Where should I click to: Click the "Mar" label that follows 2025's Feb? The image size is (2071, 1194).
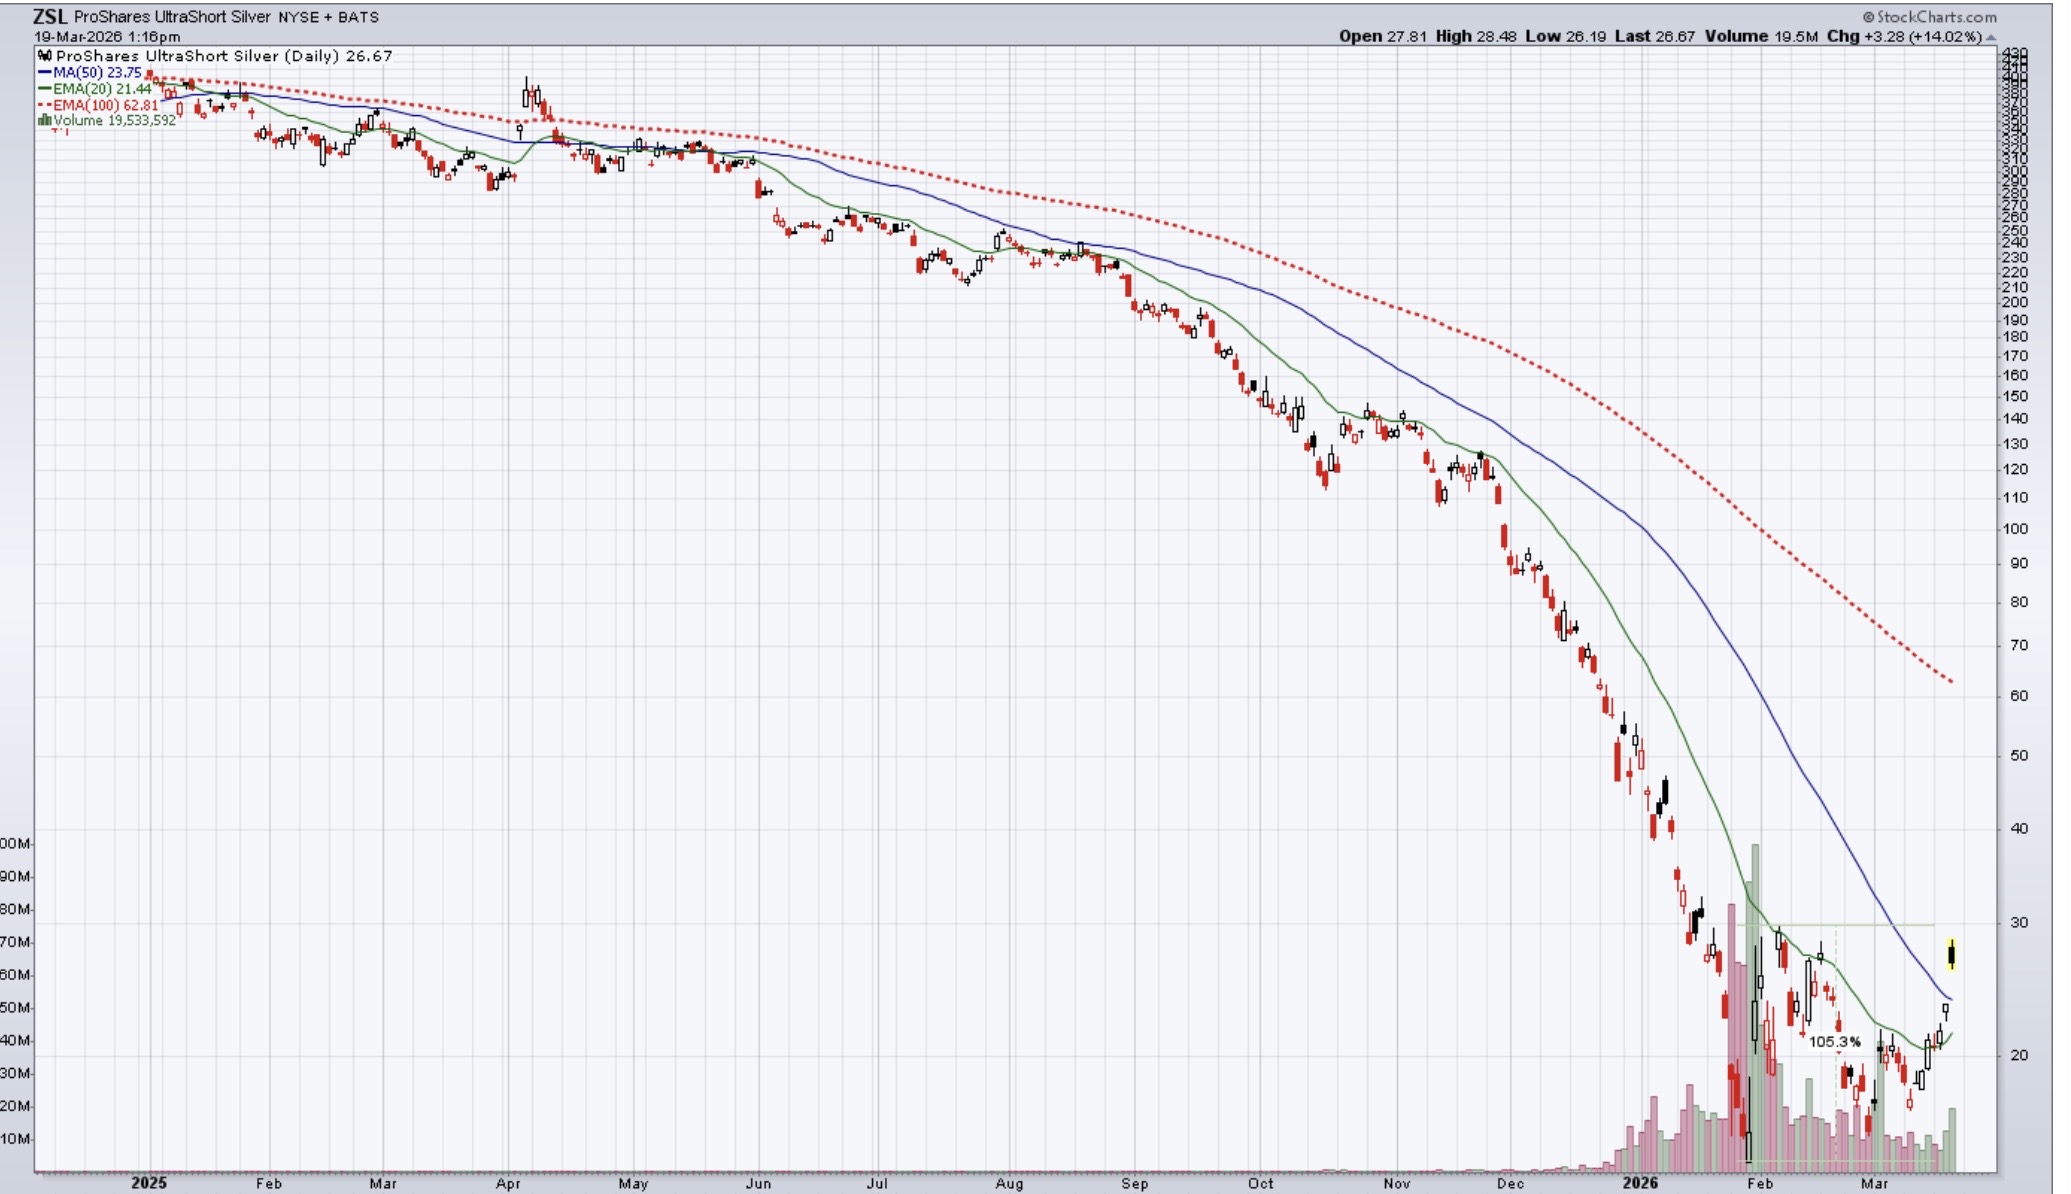pos(383,1183)
